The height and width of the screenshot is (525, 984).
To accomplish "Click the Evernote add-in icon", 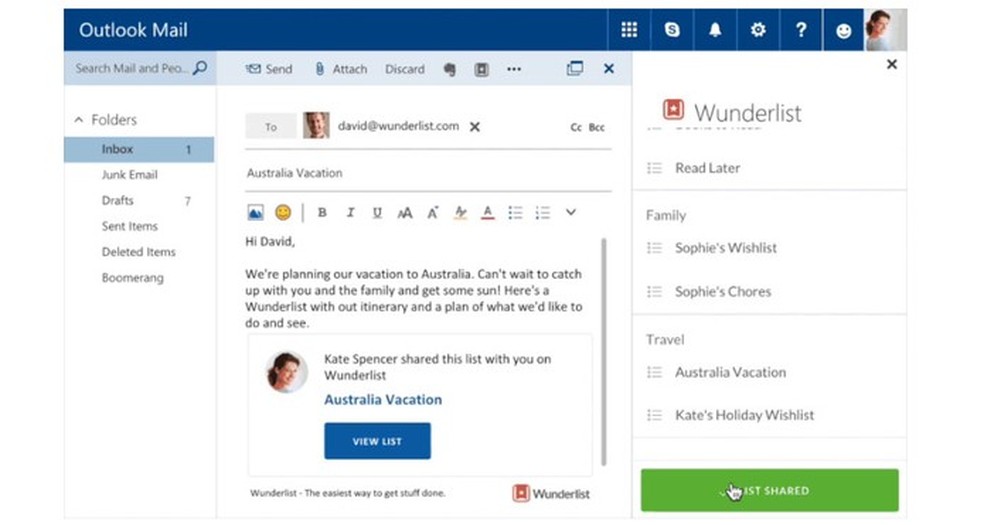I will [x=449, y=69].
